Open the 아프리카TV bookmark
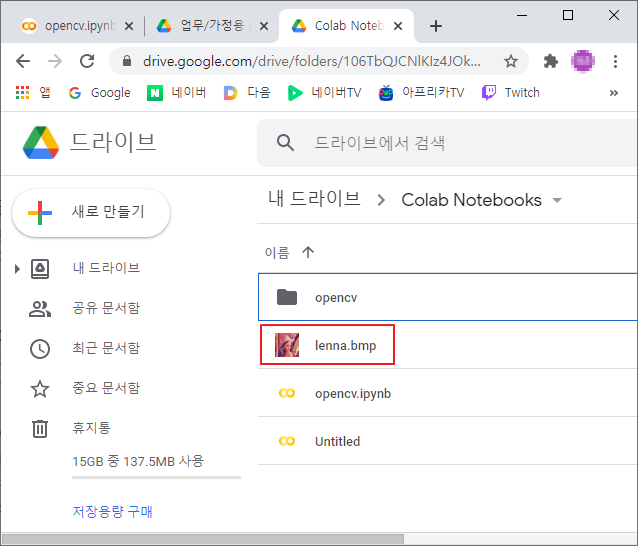The image size is (638, 546). (x=421, y=93)
